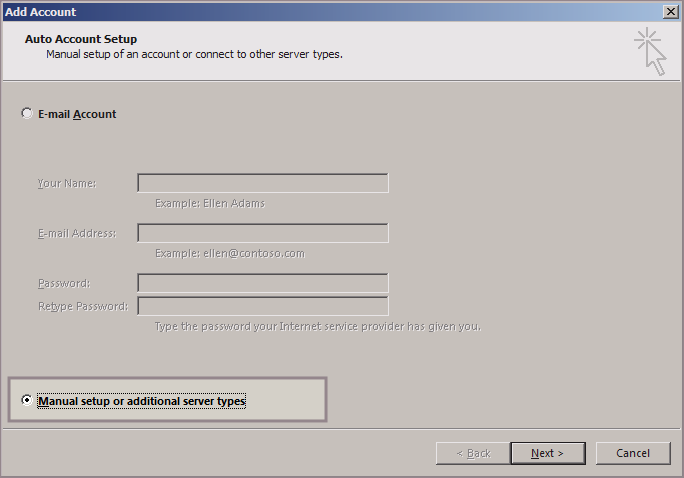Cancel the account setup

point(632,453)
